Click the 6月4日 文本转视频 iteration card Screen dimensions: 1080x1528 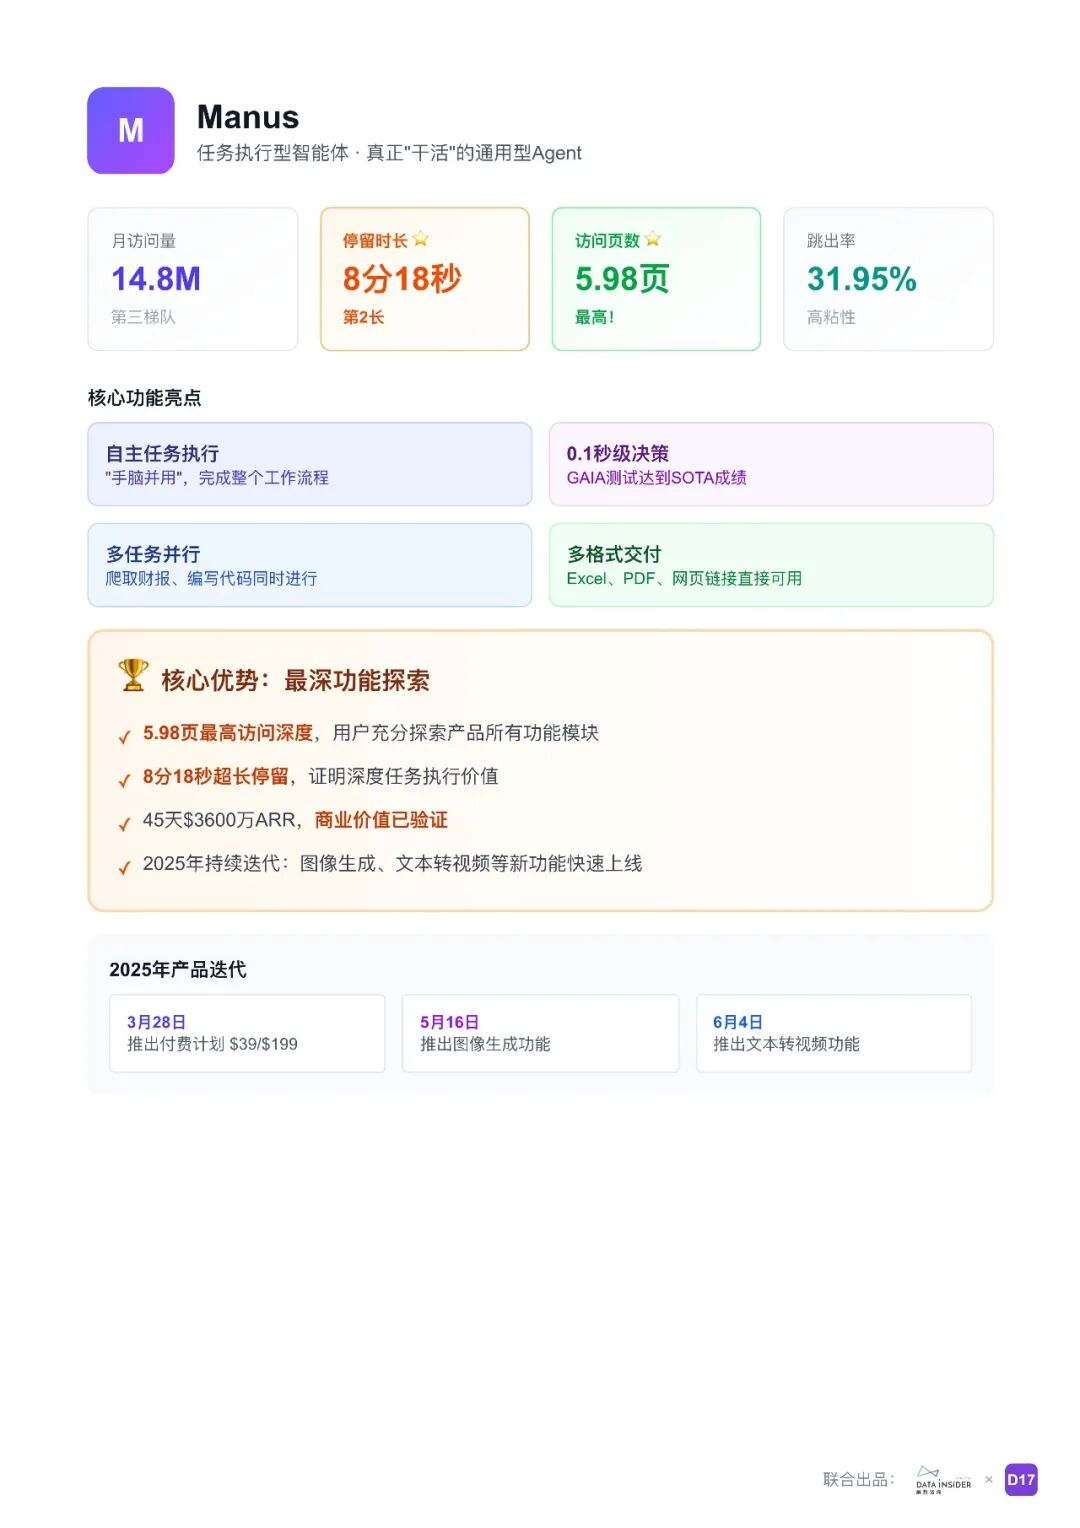[834, 1033]
